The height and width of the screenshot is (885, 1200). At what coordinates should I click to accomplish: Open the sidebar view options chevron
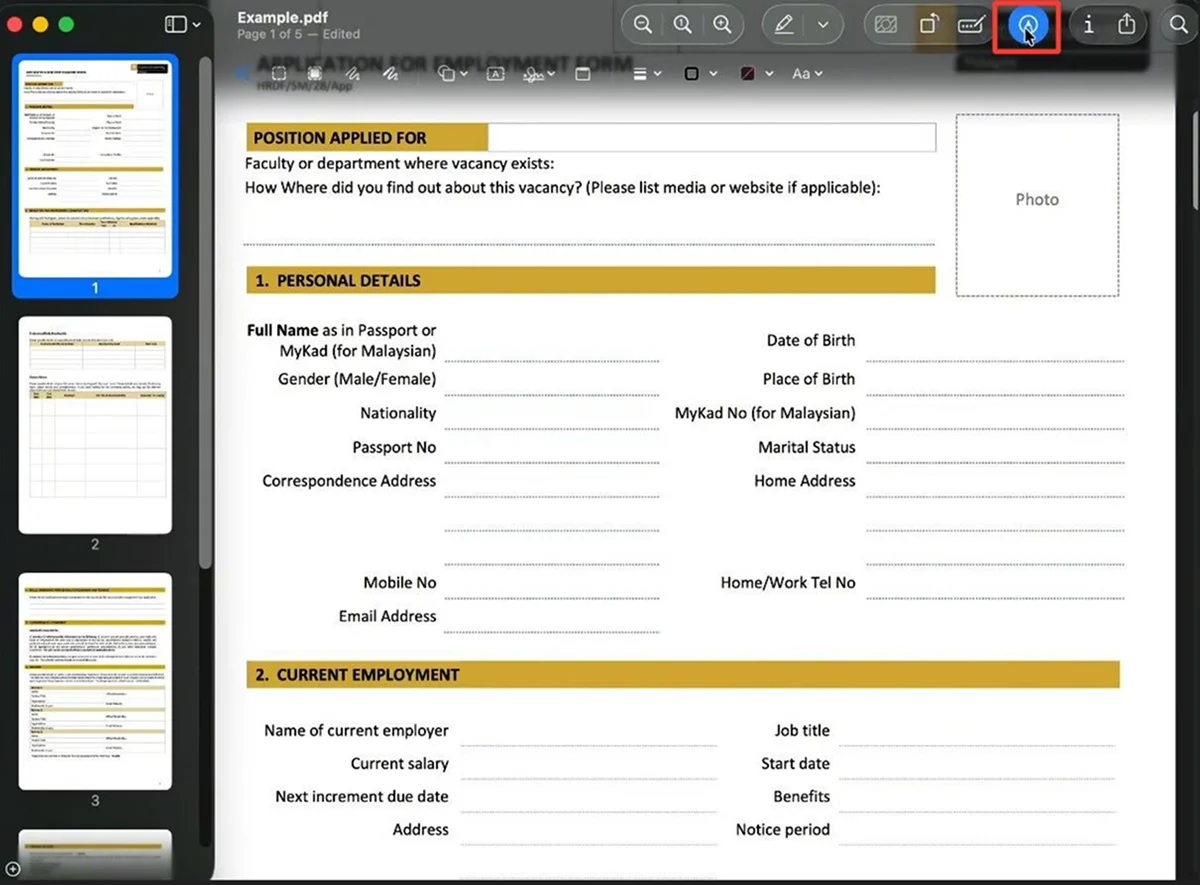(x=196, y=24)
